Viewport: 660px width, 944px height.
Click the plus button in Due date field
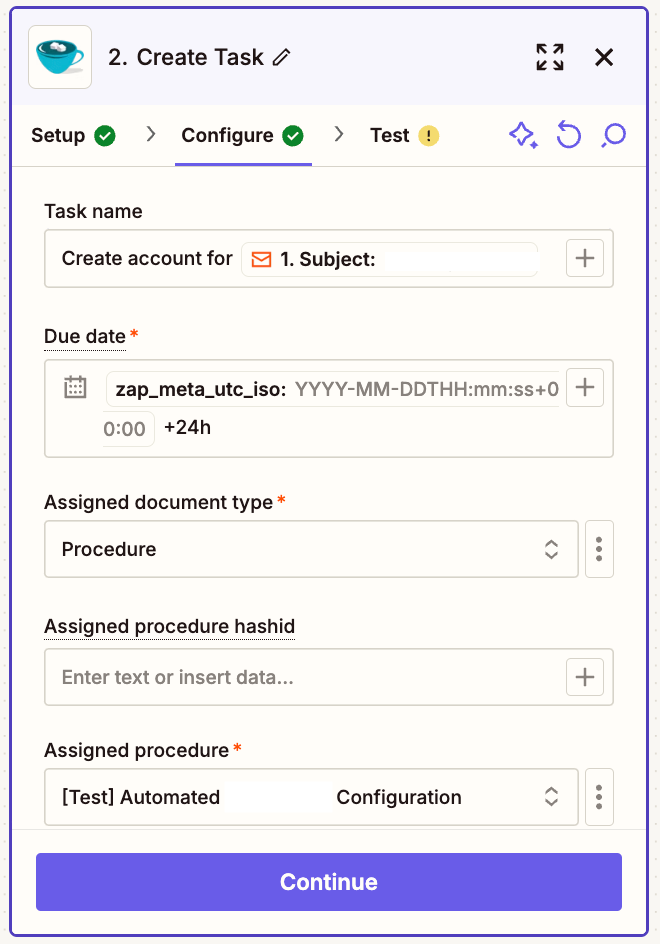585,388
